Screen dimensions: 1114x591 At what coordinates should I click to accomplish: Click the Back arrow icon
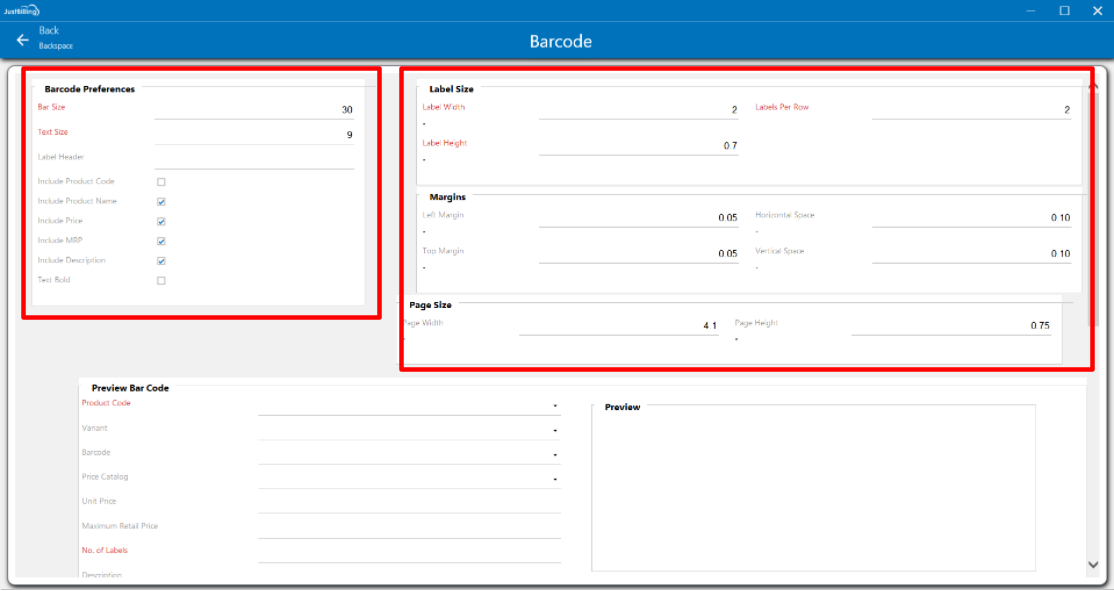(22, 40)
